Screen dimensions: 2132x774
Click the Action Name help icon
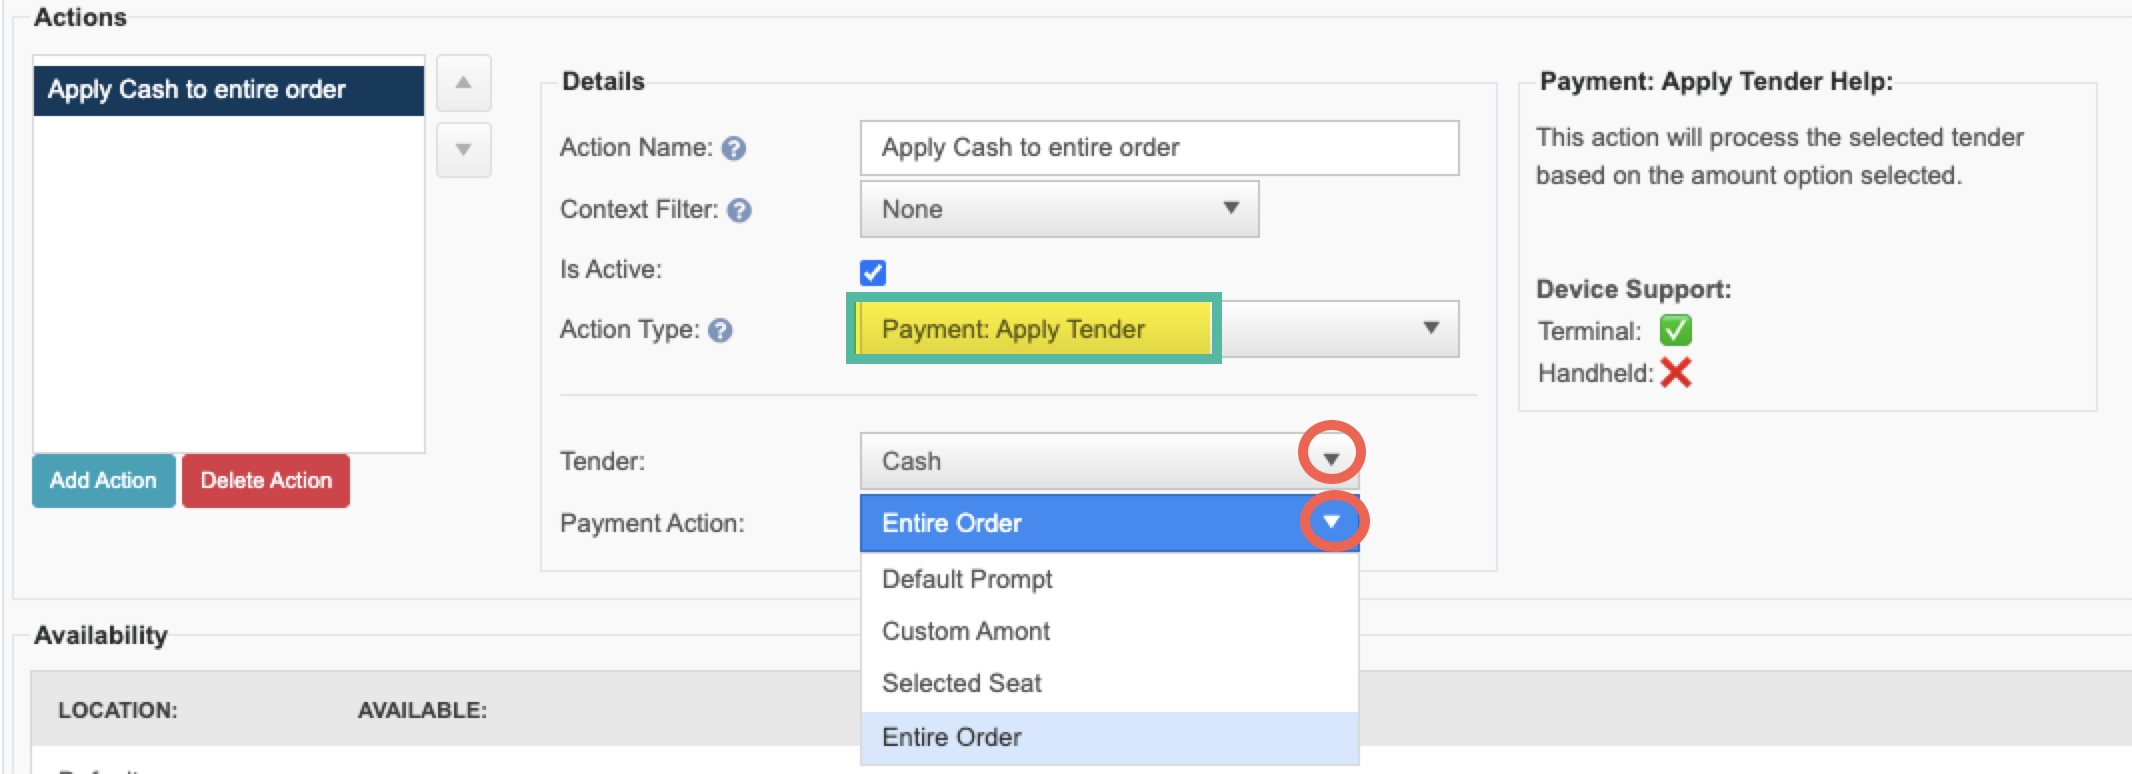coord(734,149)
